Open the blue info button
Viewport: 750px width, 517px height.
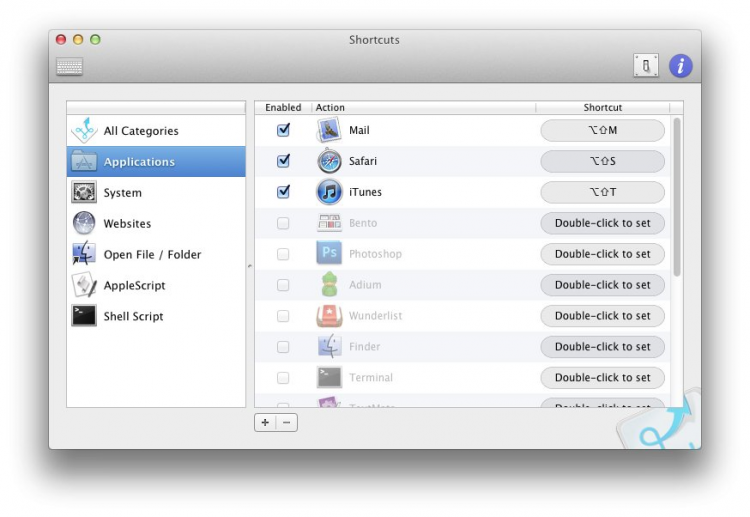point(681,66)
